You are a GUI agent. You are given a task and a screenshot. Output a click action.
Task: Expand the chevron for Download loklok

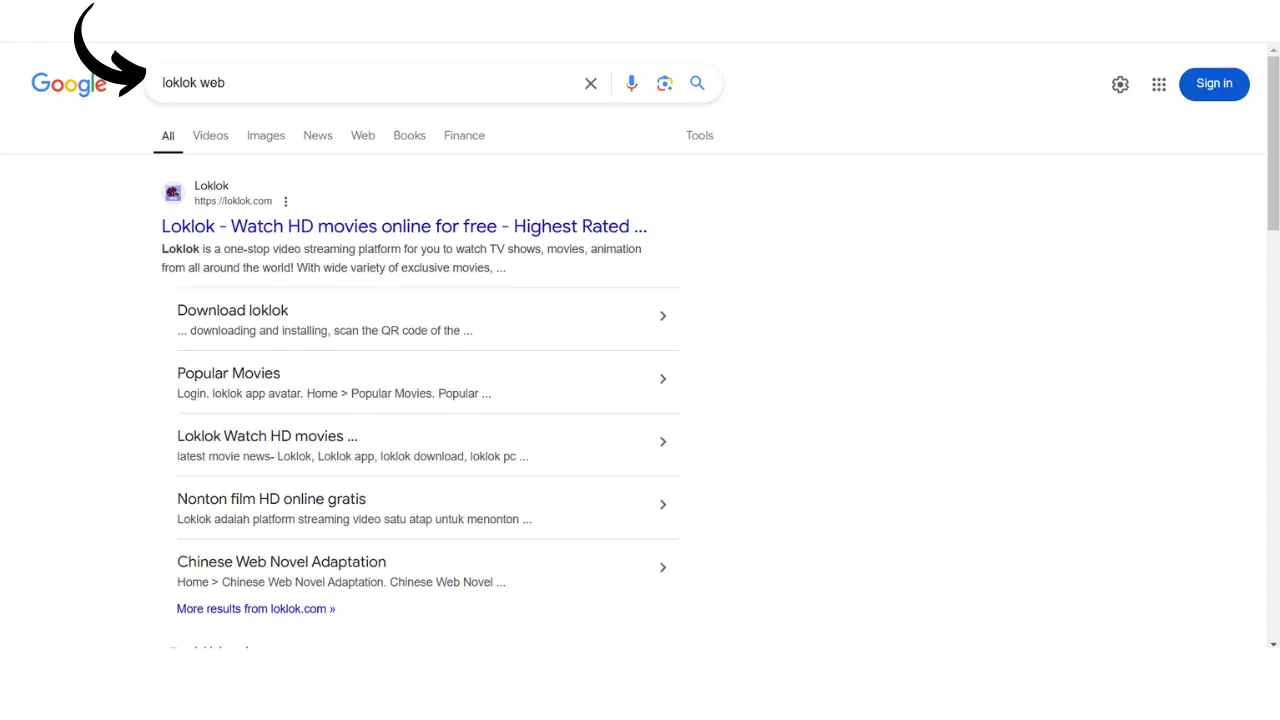pos(662,316)
